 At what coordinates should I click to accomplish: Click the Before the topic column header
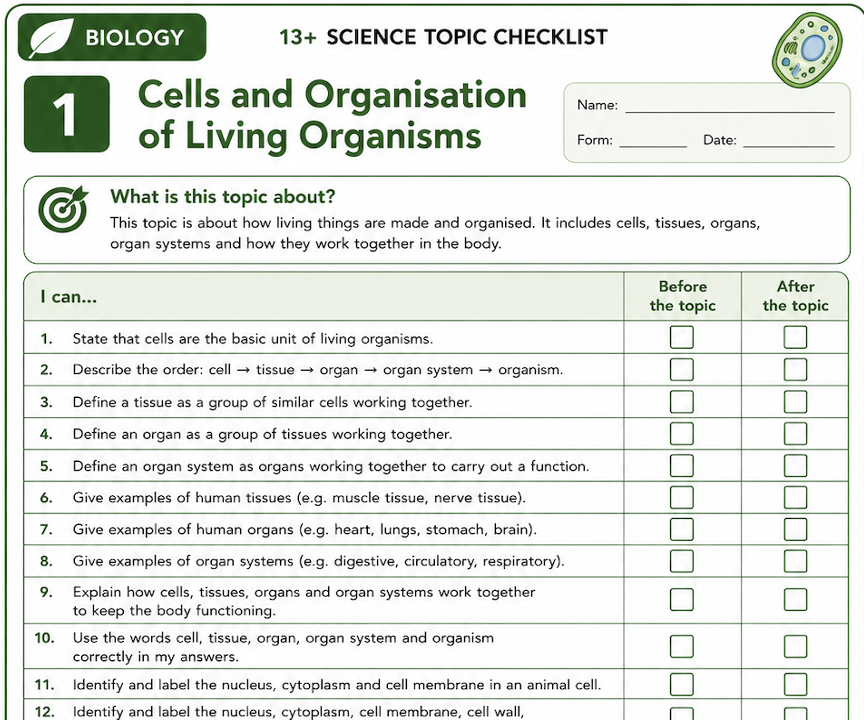[x=682, y=296]
